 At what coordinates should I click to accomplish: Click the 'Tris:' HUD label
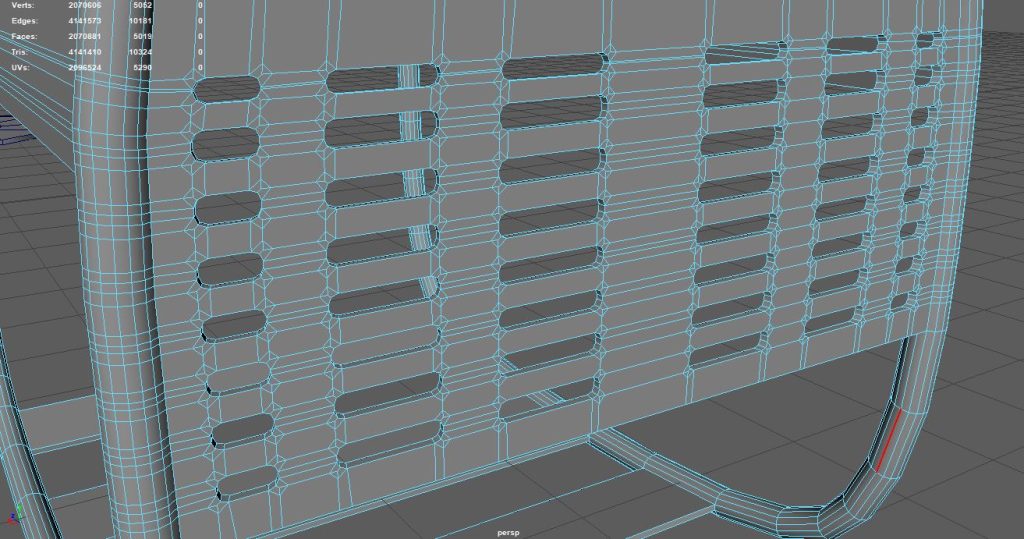tap(20, 52)
